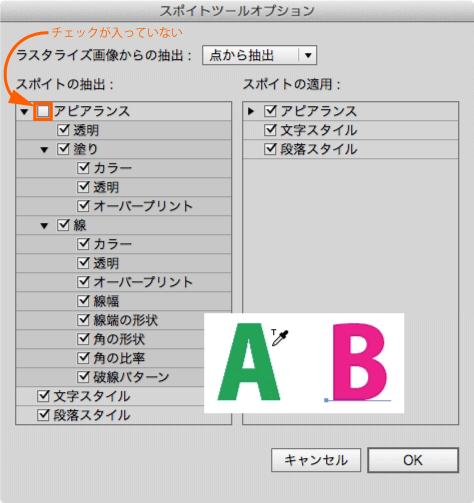Expand アピアランス in スポイトの適用 list
Viewport: 474px width, 503px height.
coord(251,111)
